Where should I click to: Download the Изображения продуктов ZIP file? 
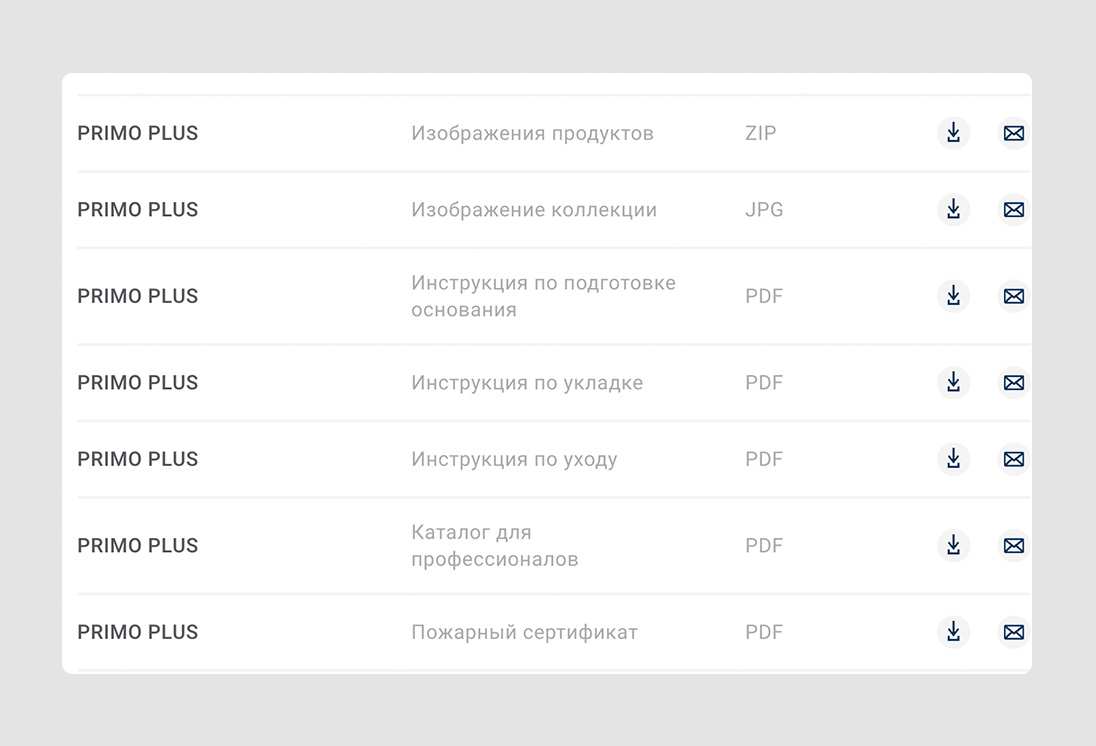click(953, 133)
